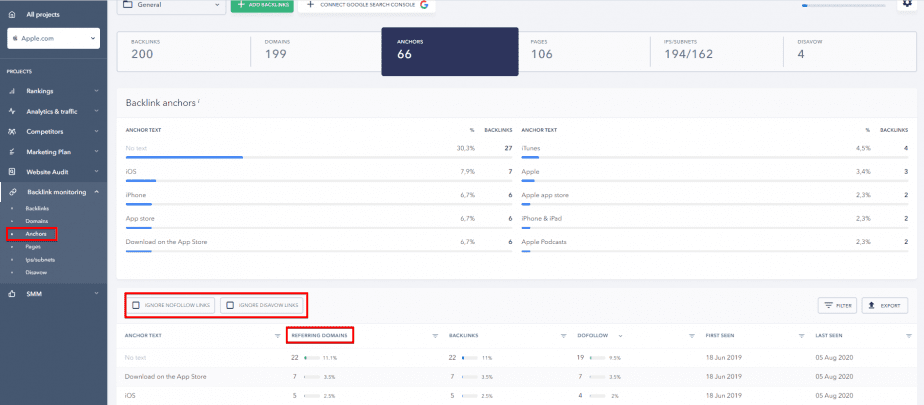Click the Backlink anchors info icon
The height and width of the screenshot is (405, 924).
point(199,101)
